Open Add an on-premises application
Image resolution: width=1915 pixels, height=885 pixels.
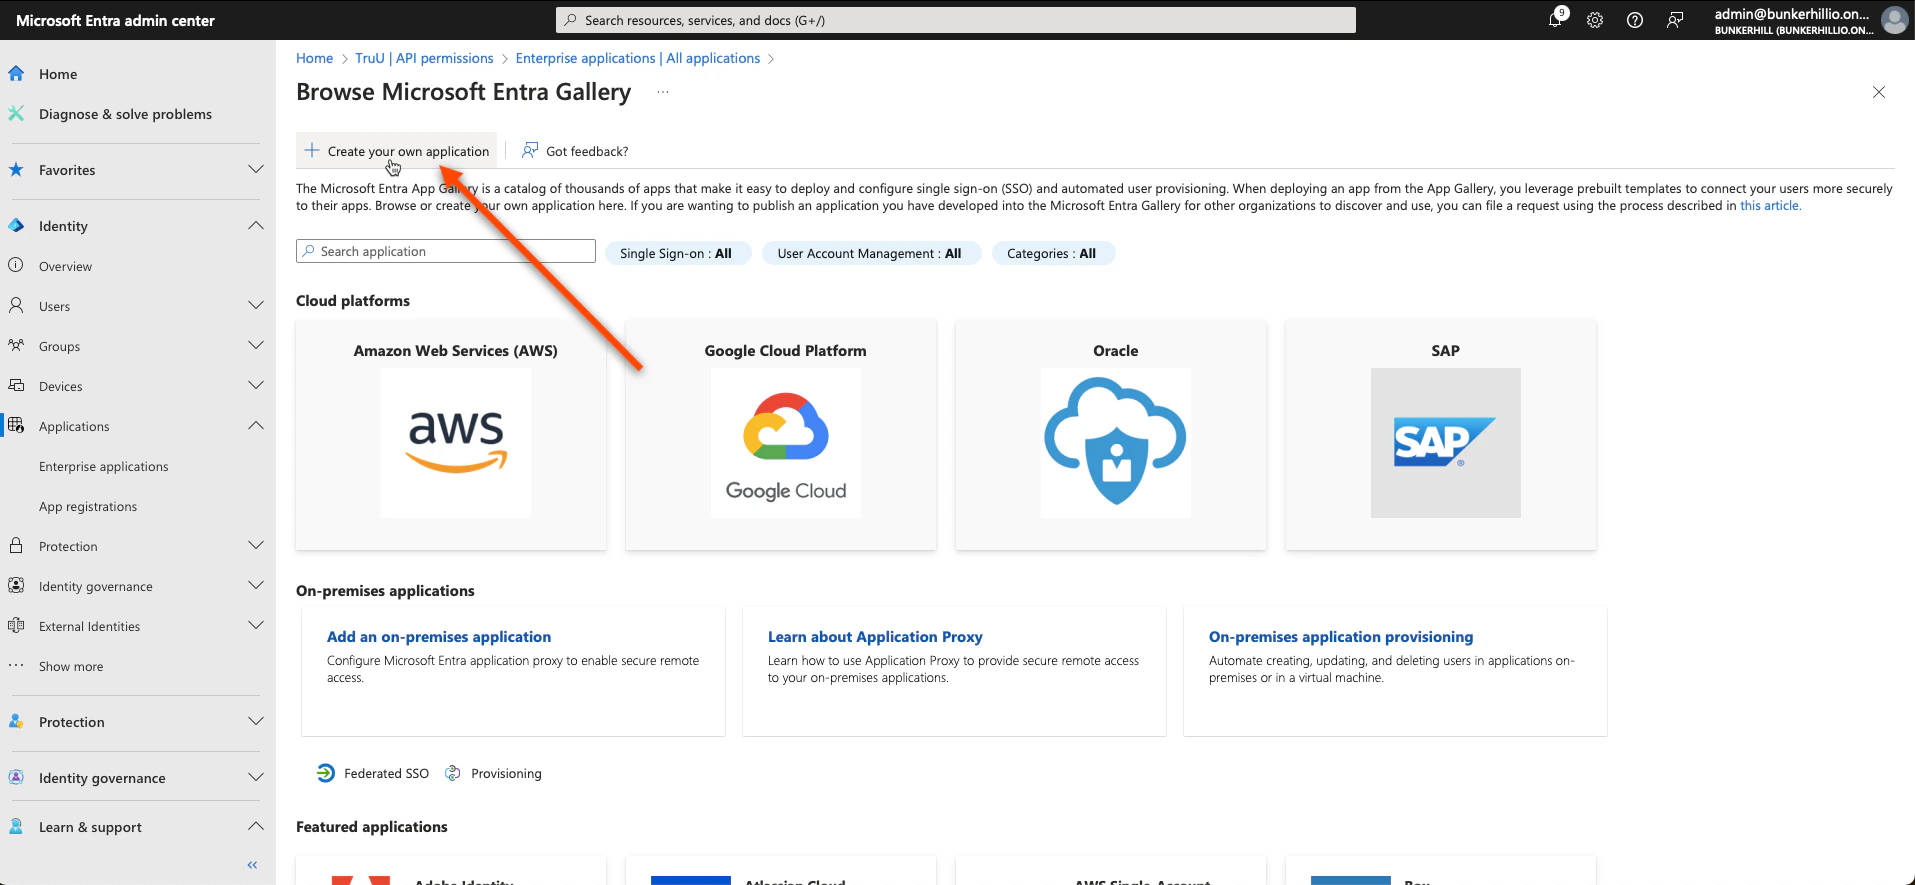tap(439, 636)
